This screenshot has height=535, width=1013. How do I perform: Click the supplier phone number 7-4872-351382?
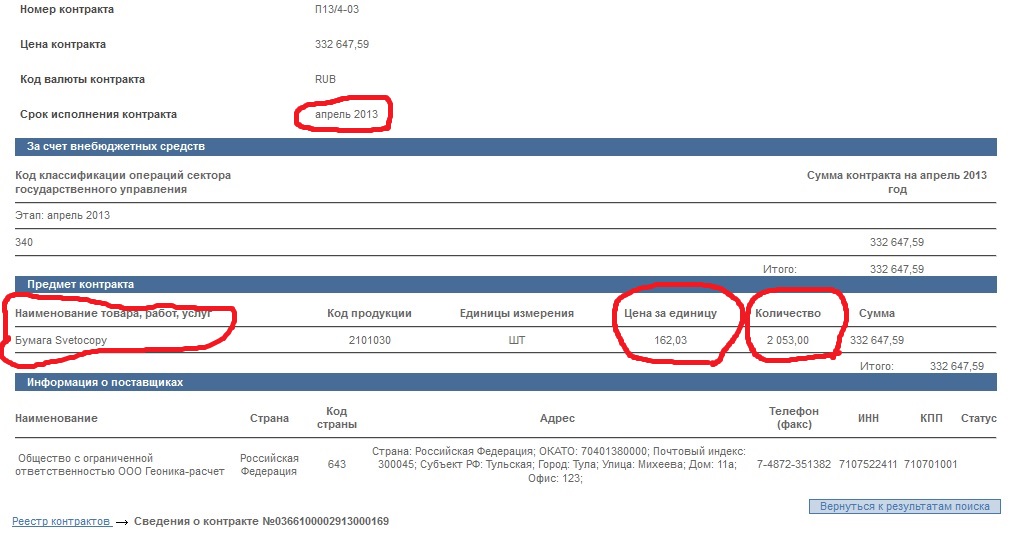[x=794, y=464]
